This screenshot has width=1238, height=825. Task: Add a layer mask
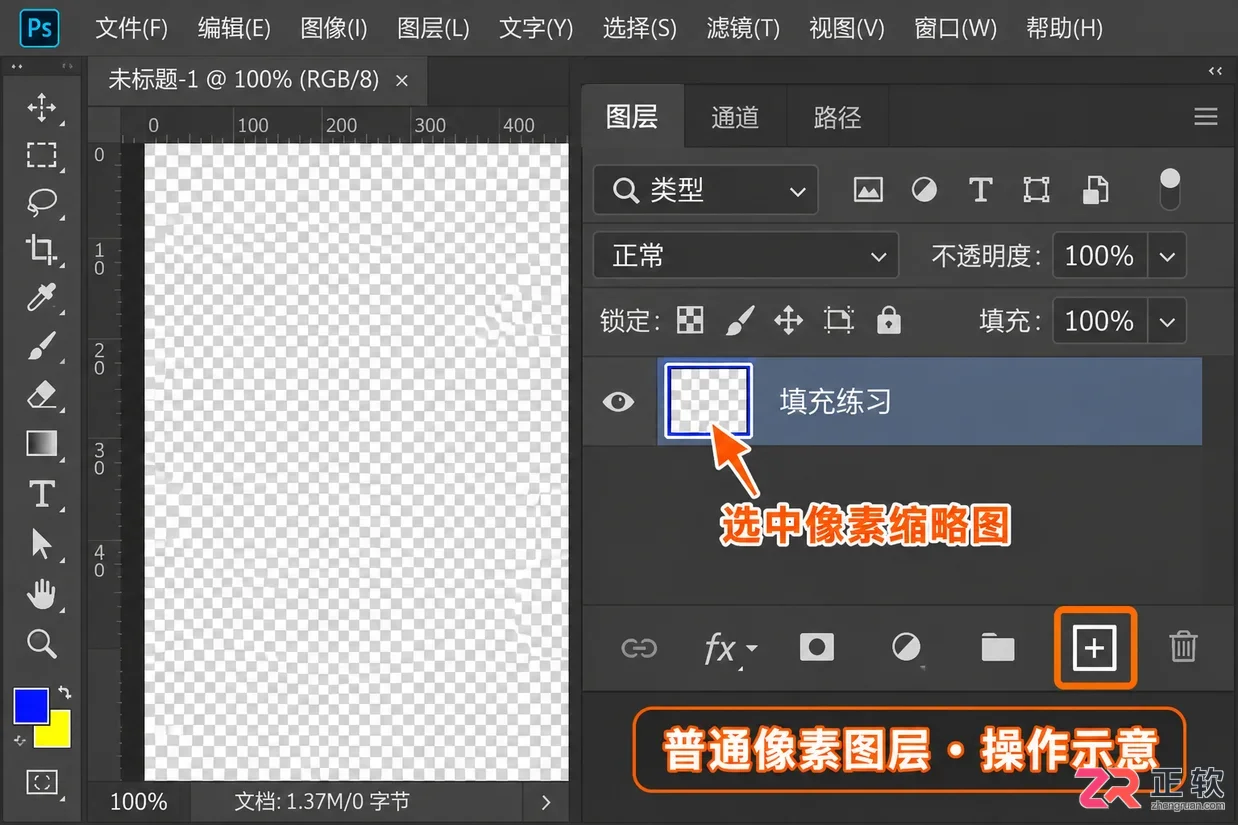(x=817, y=647)
